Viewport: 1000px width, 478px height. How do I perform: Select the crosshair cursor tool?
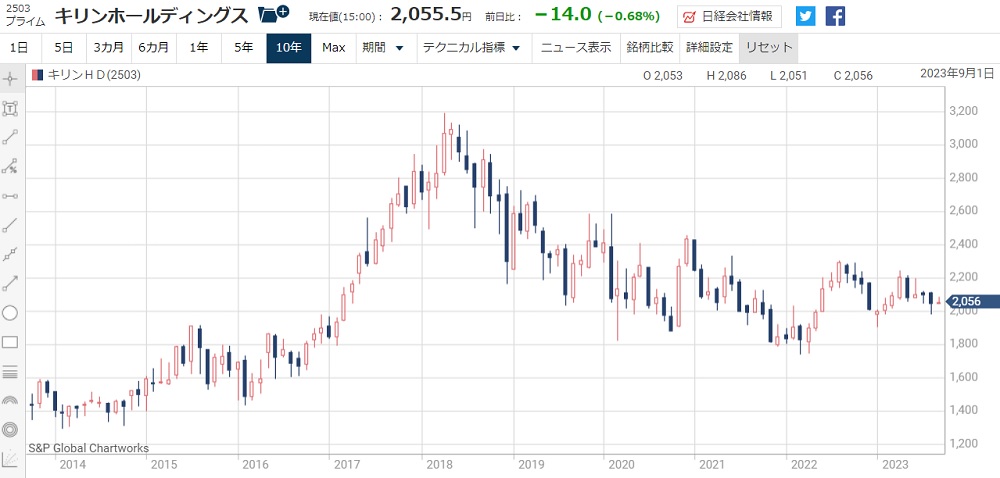pyautogui.click(x=10, y=80)
